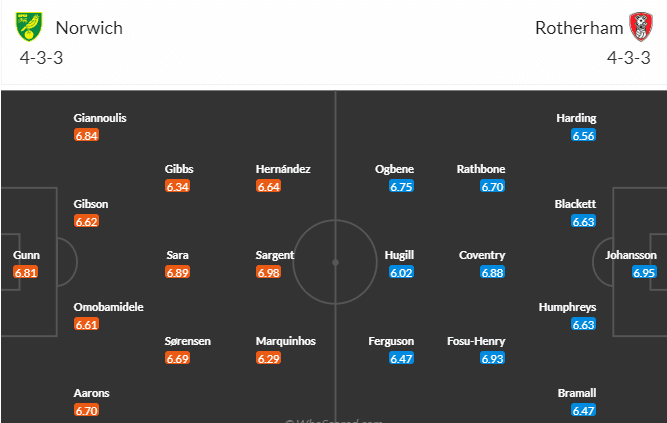This screenshot has width=667, height=423.
Task: Open player Giannoulis on the pitch
Action: tap(100, 118)
